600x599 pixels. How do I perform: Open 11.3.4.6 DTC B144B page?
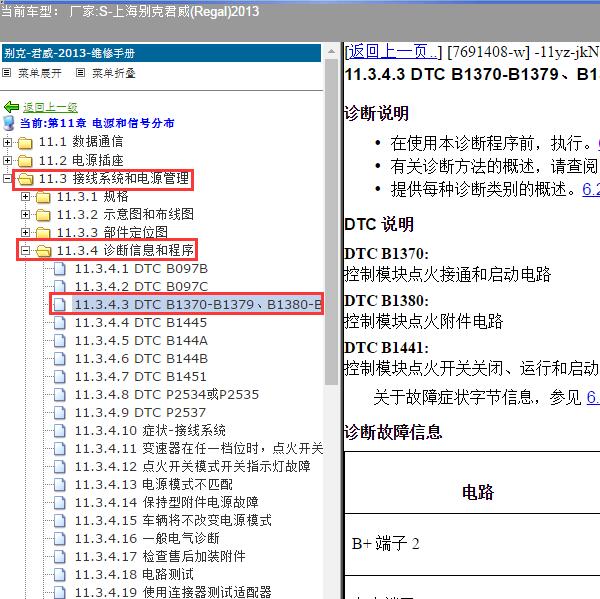(x=141, y=359)
